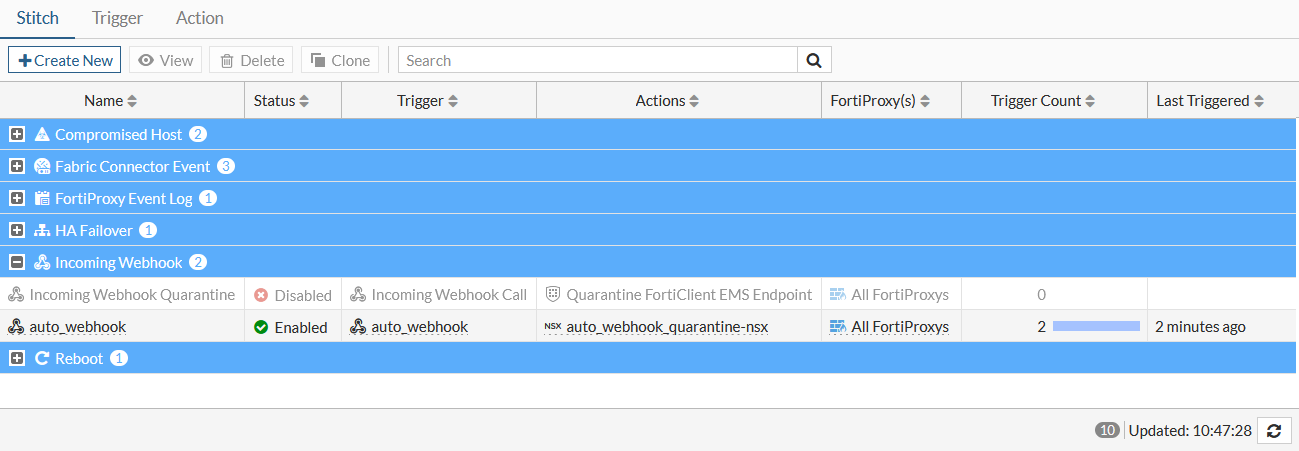Open the Action tab
This screenshot has height=451, width=1299.
point(199,18)
